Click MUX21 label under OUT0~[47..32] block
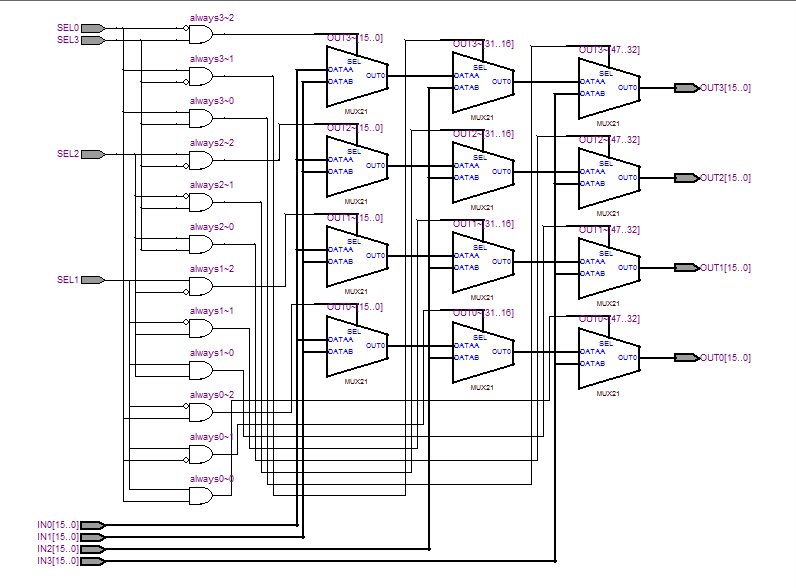The image size is (796, 588). (x=608, y=394)
